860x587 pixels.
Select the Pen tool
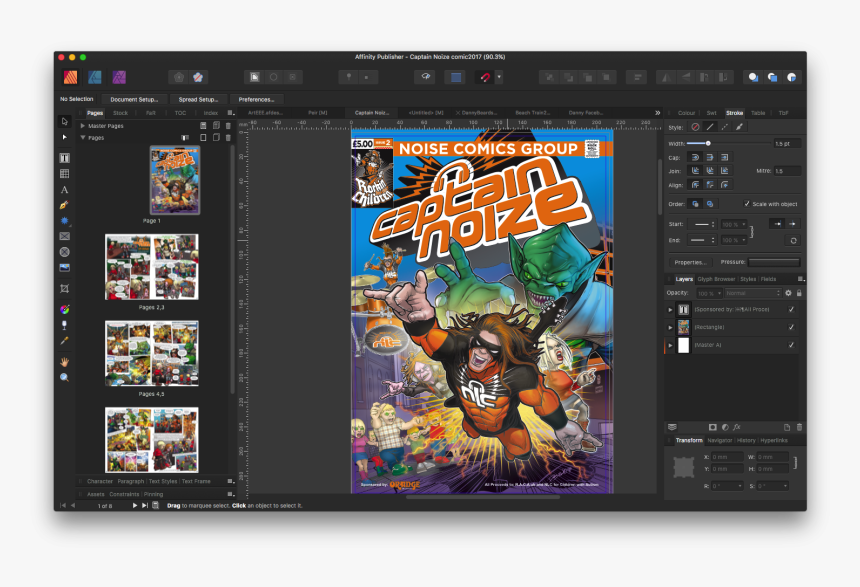(64, 205)
